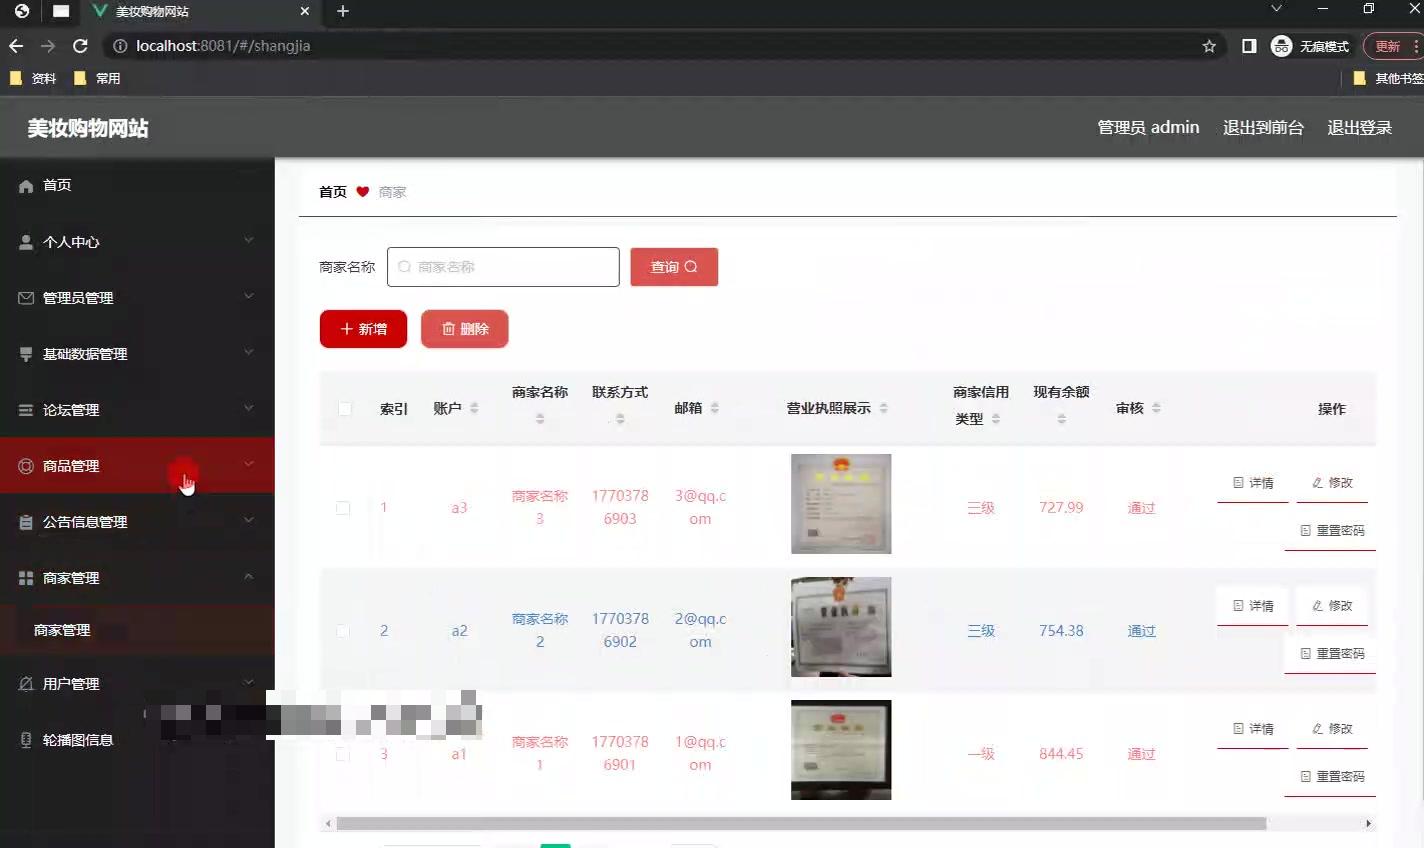The height and width of the screenshot is (848, 1424).
Task: Click the incognito 无痕模式 icon
Action: click(x=1281, y=46)
